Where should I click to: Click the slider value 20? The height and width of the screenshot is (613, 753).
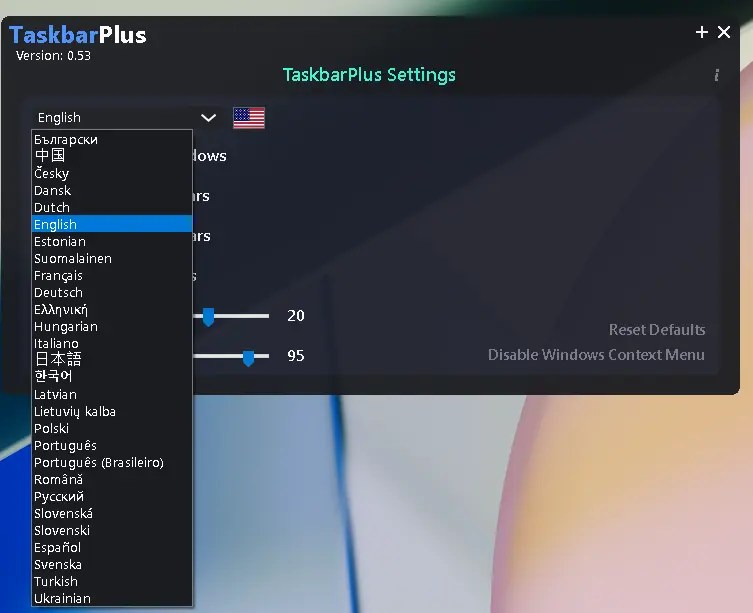point(296,316)
